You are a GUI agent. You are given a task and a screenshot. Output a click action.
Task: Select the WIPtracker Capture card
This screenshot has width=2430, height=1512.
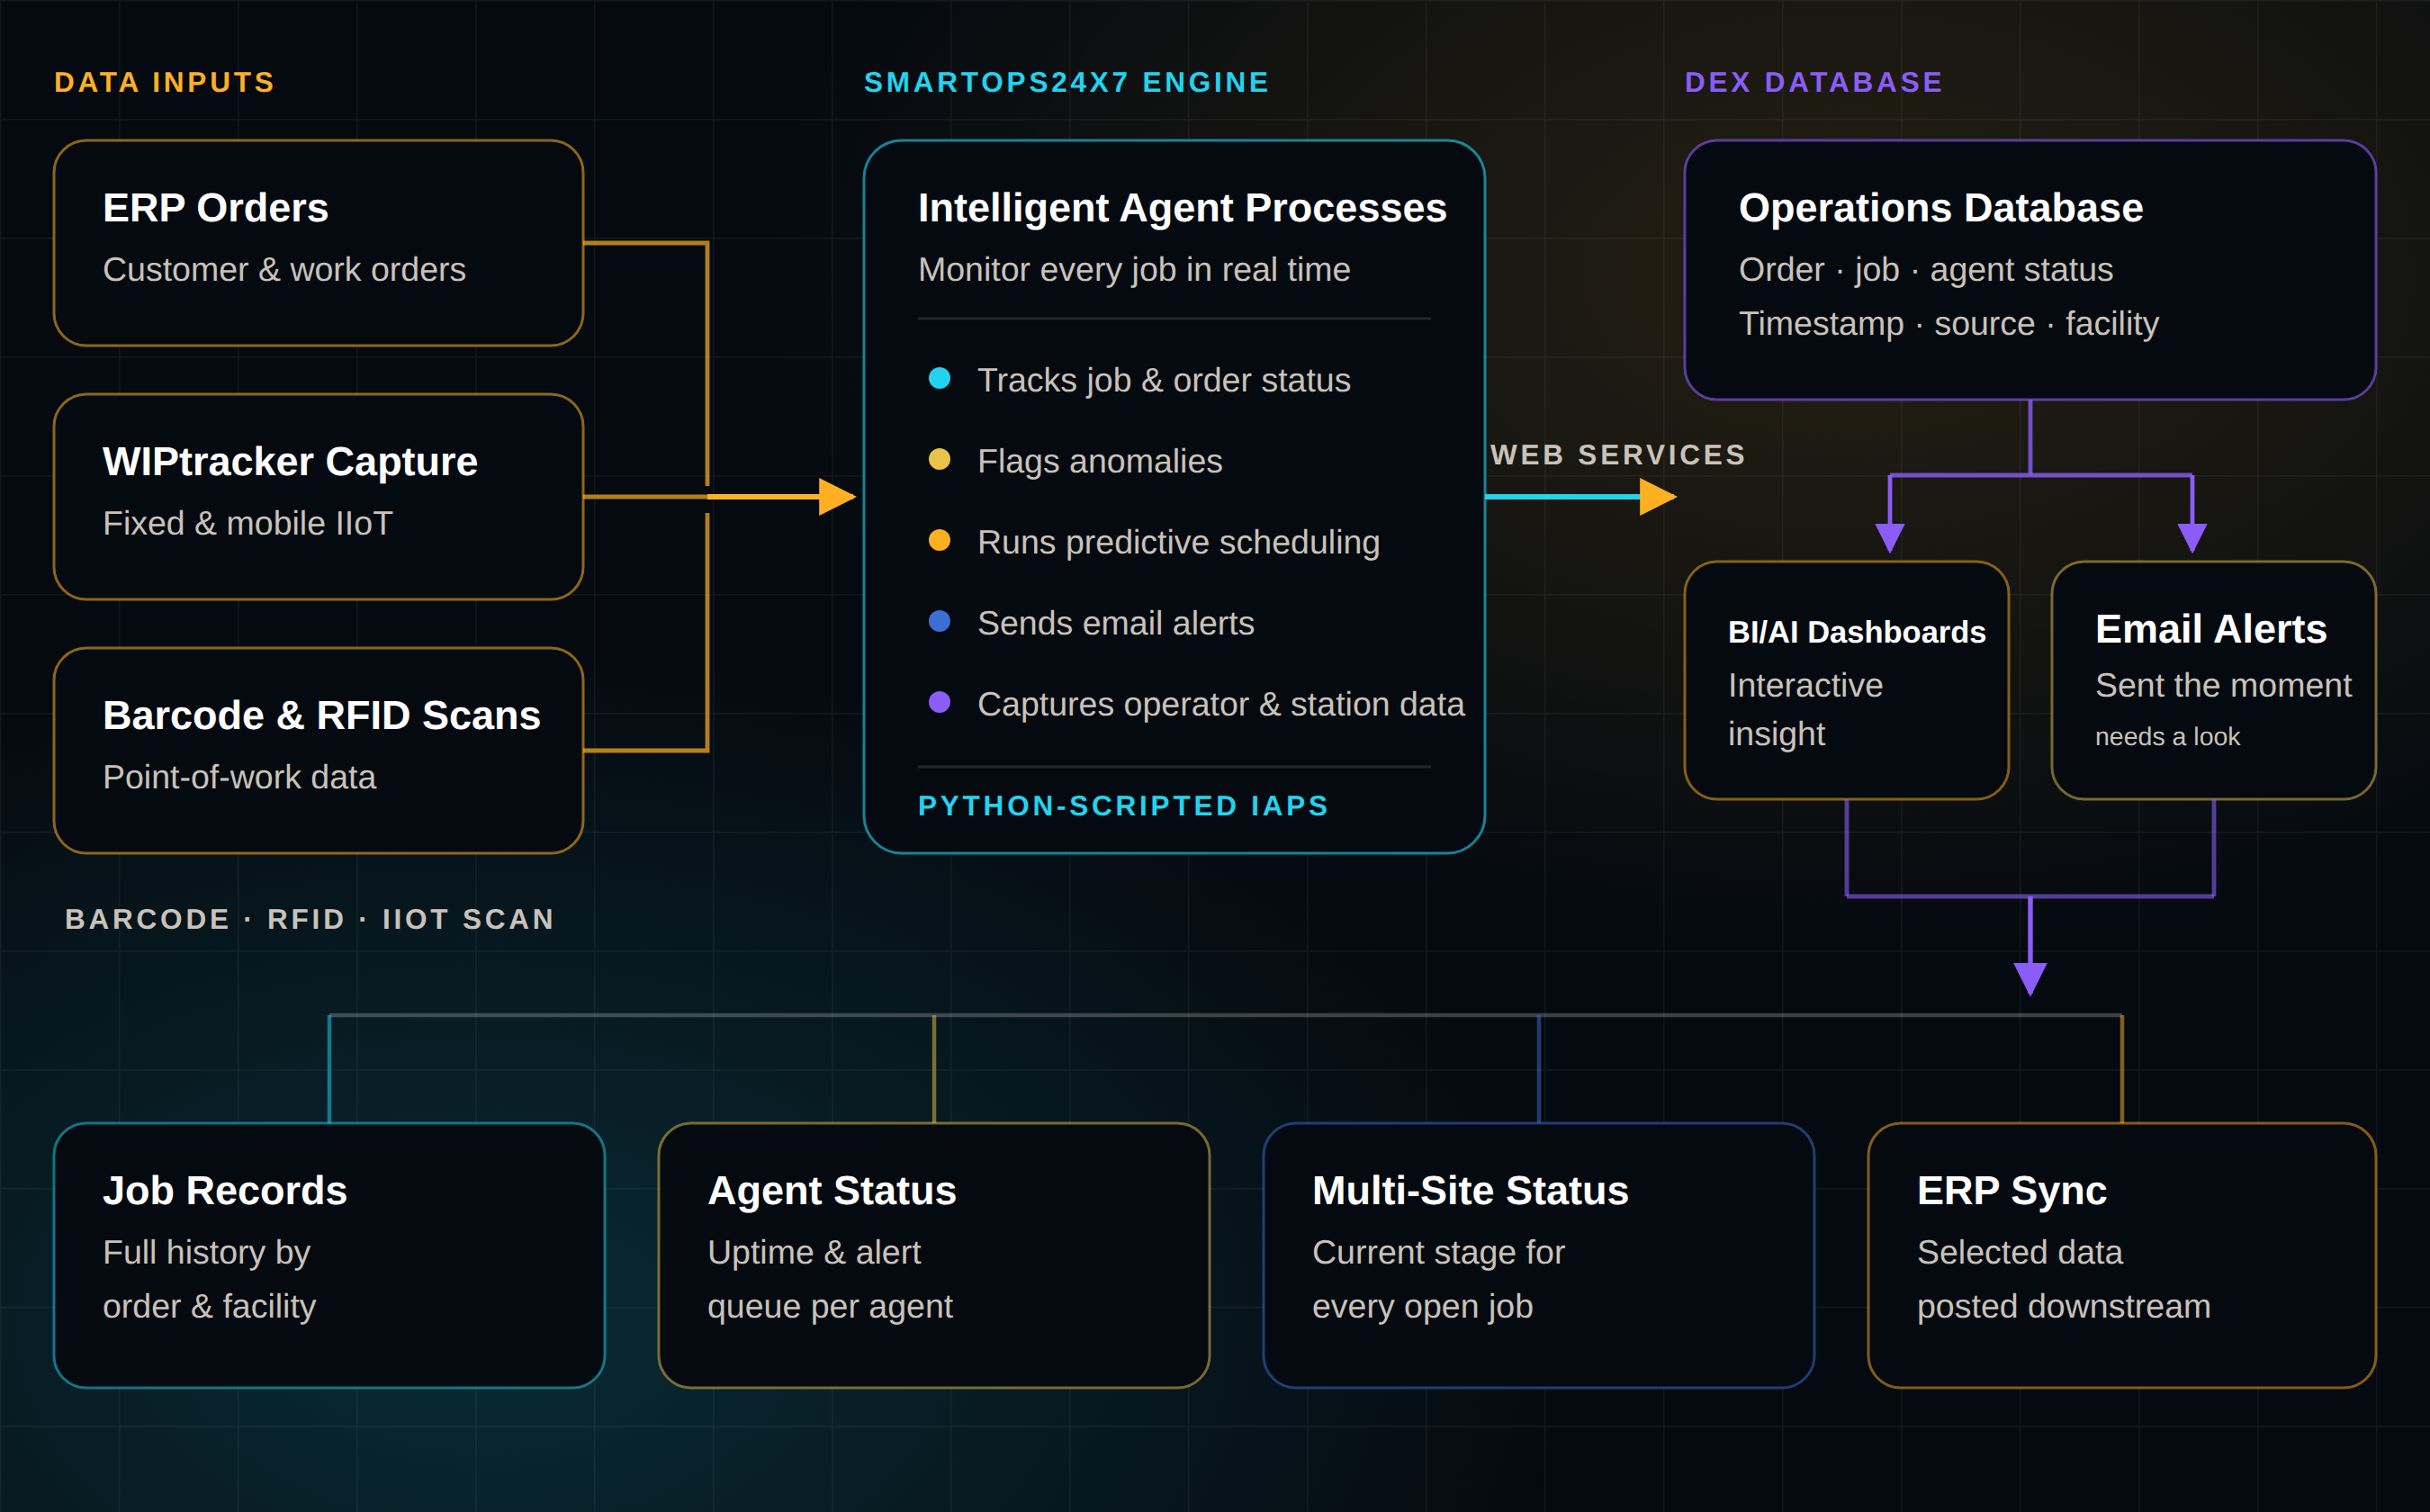(x=318, y=497)
